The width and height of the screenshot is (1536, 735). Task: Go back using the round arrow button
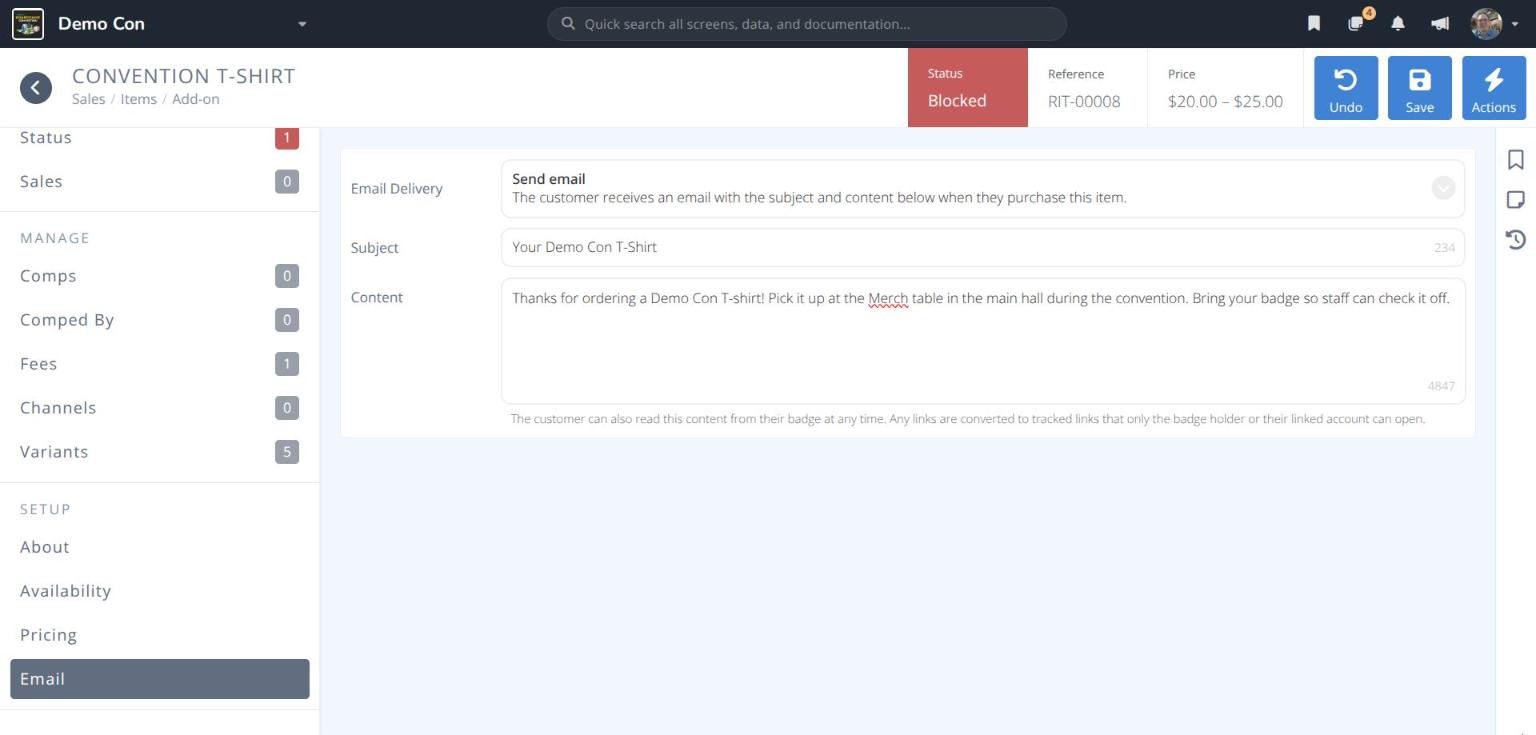[x=36, y=88]
